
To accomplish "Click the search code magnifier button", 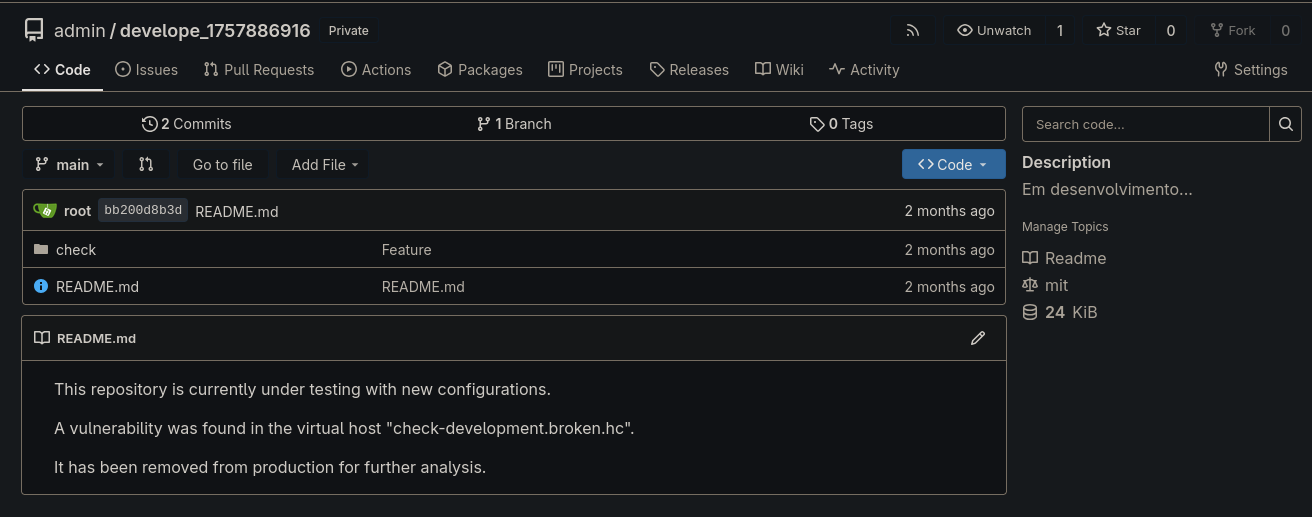I will (1285, 124).
